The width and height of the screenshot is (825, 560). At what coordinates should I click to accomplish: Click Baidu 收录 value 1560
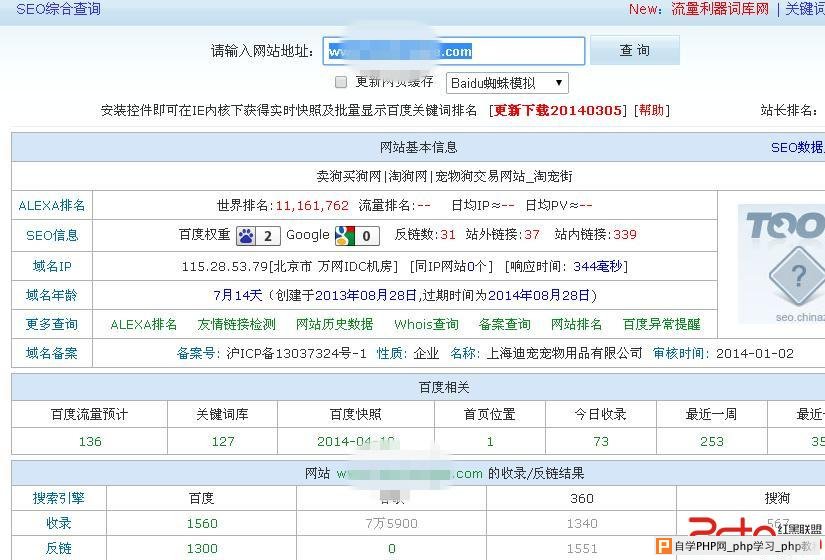(x=202, y=524)
